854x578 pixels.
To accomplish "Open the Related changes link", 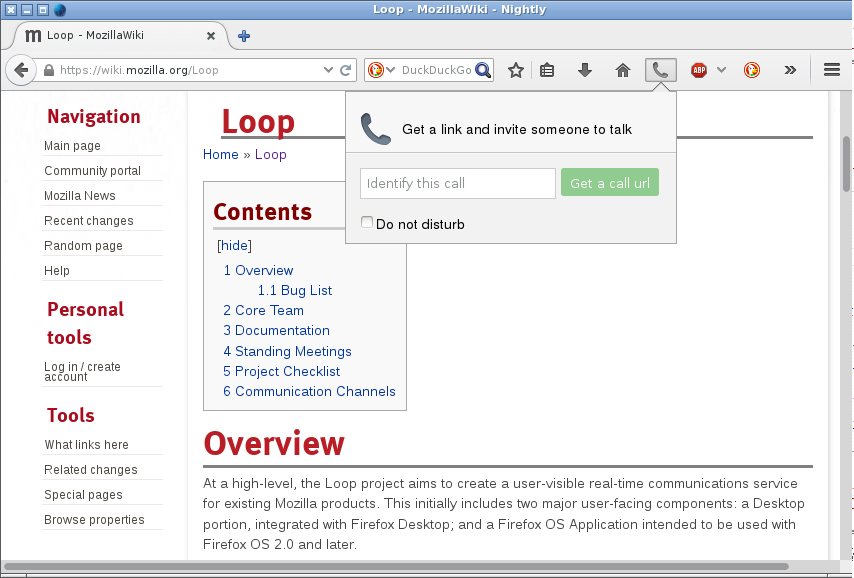I will tap(91, 470).
